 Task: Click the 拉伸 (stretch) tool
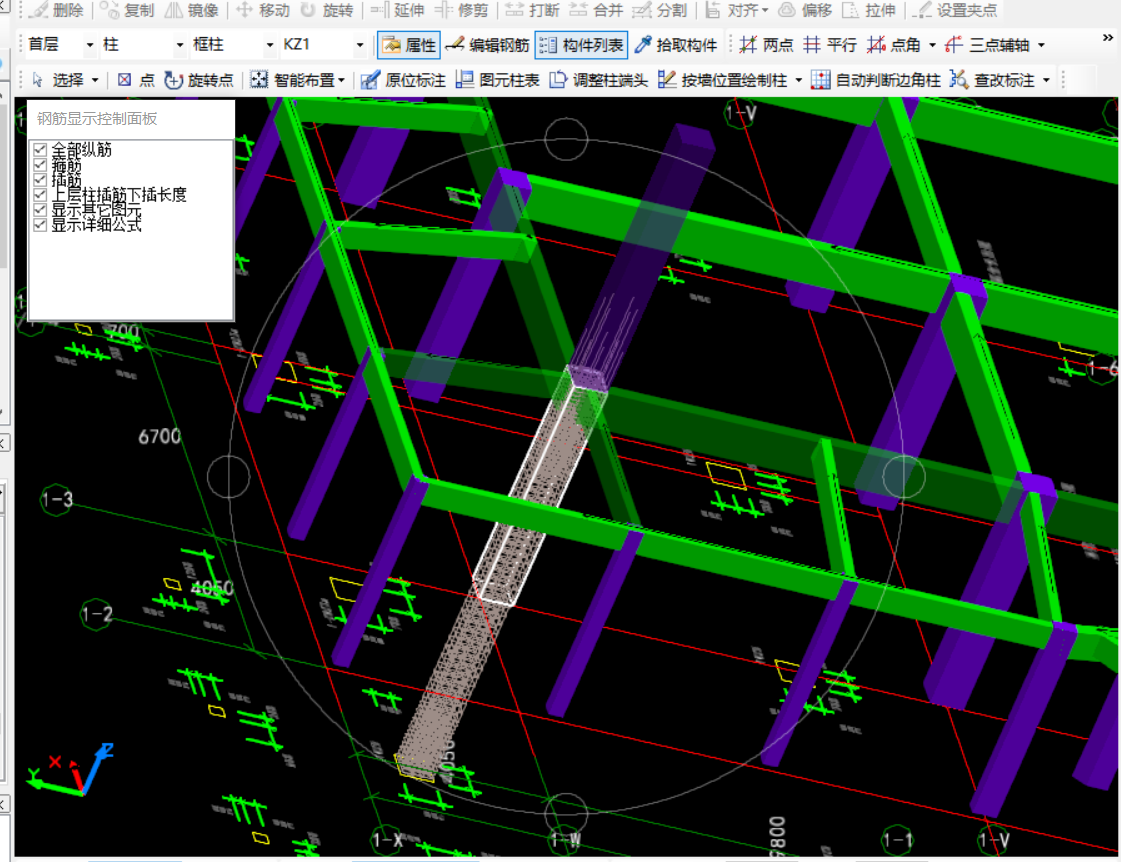click(869, 10)
